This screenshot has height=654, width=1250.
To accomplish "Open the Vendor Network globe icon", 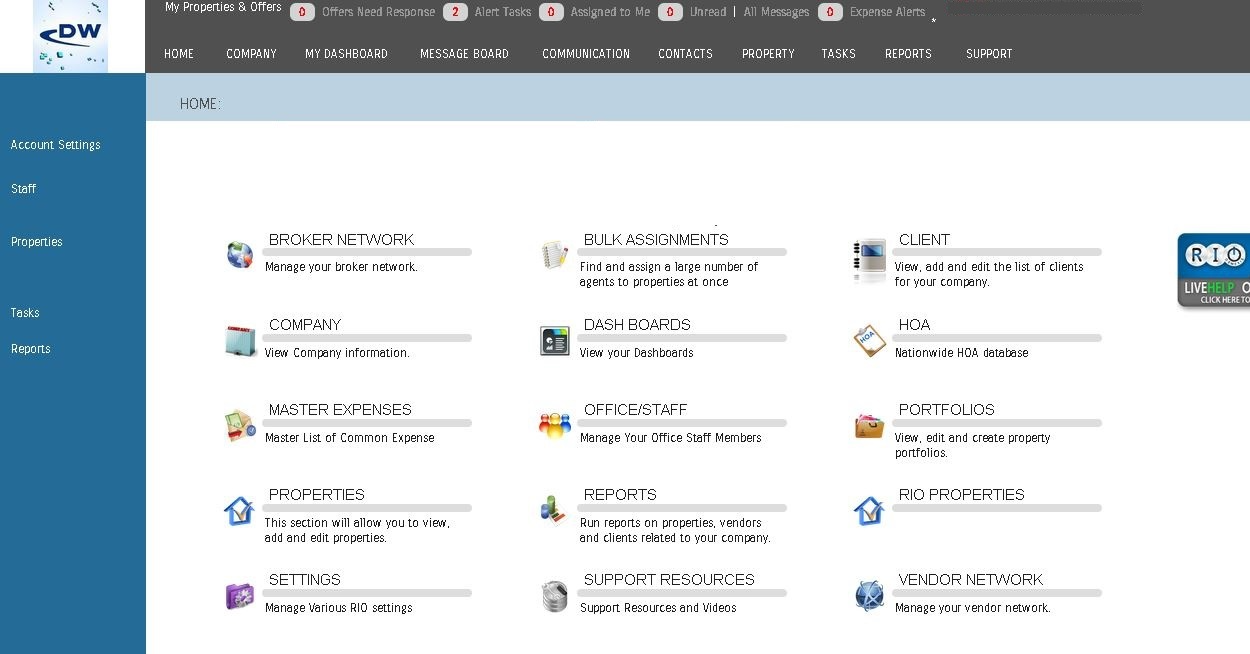I will [868, 595].
